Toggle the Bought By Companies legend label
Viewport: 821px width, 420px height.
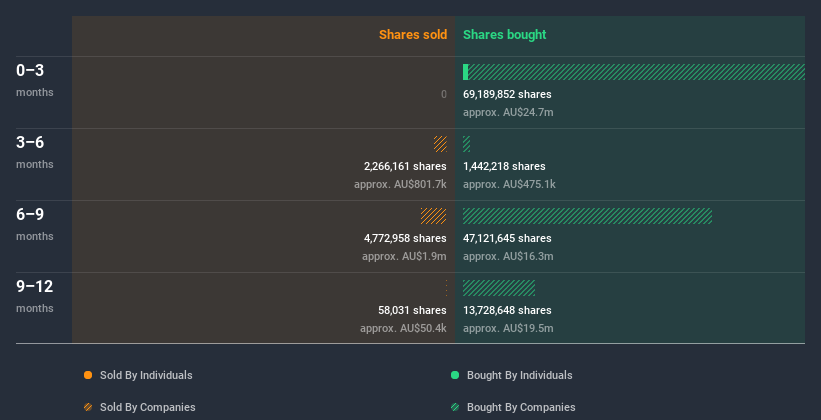pos(521,407)
